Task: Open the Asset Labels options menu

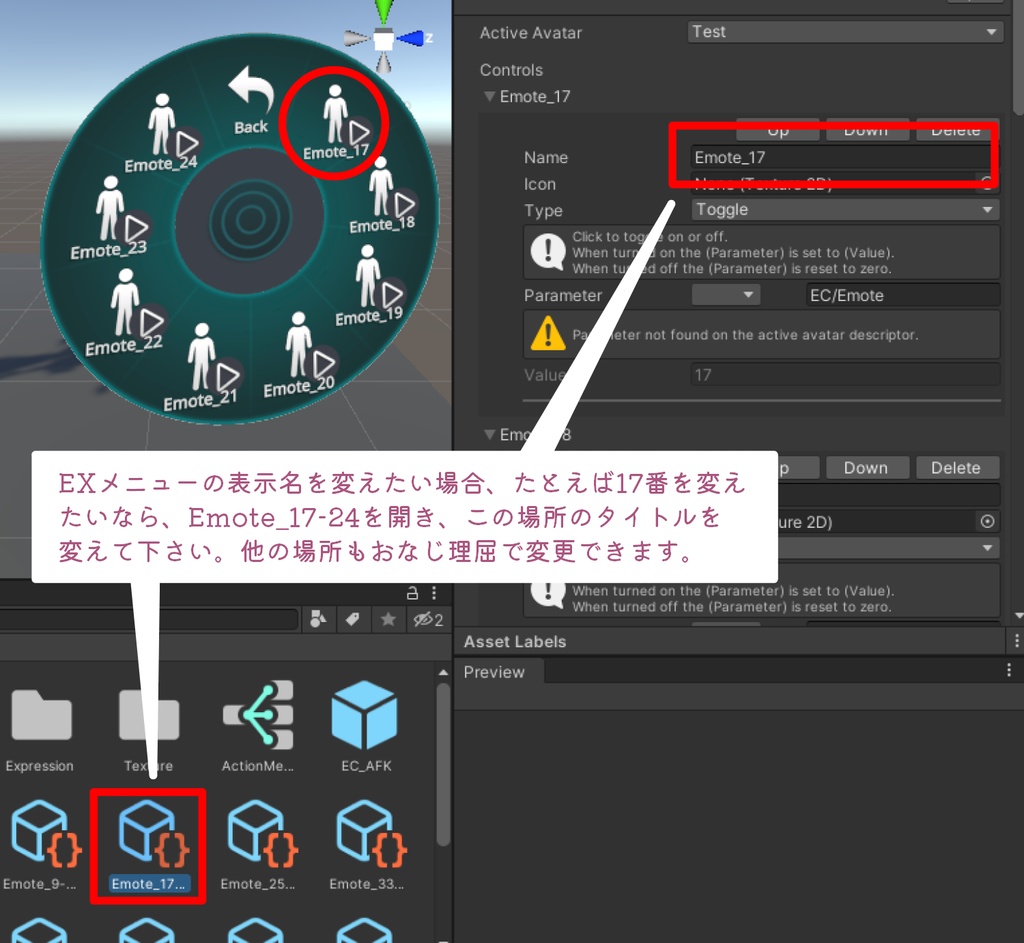Action: point(1016,641)
